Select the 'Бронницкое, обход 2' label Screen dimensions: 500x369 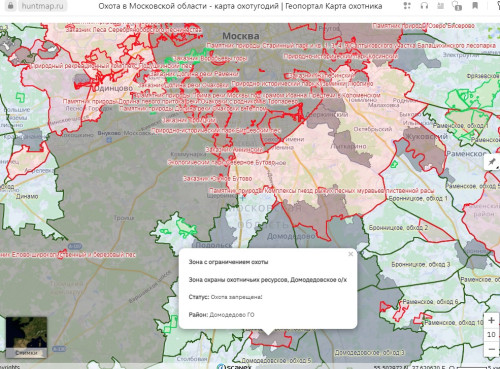pyautogui.click(x=398, y=228)
